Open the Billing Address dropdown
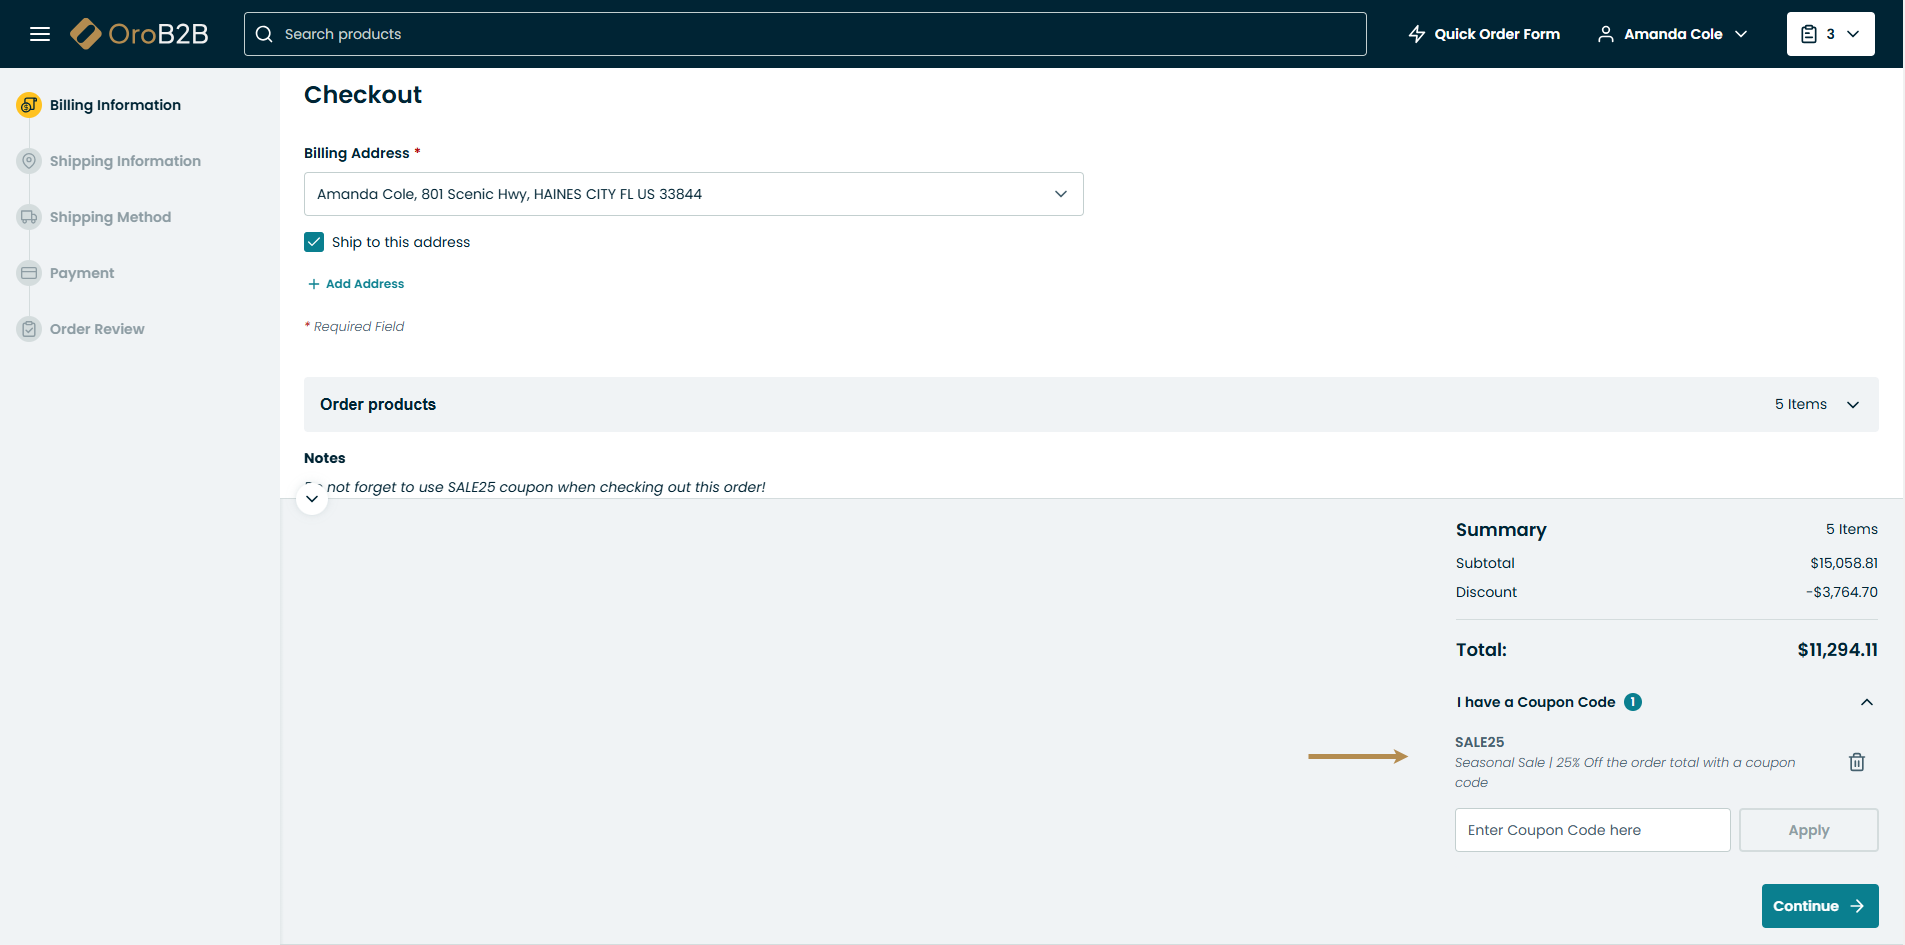The height and width of the screenshot is (945, 1905). [x=693, y=194]
